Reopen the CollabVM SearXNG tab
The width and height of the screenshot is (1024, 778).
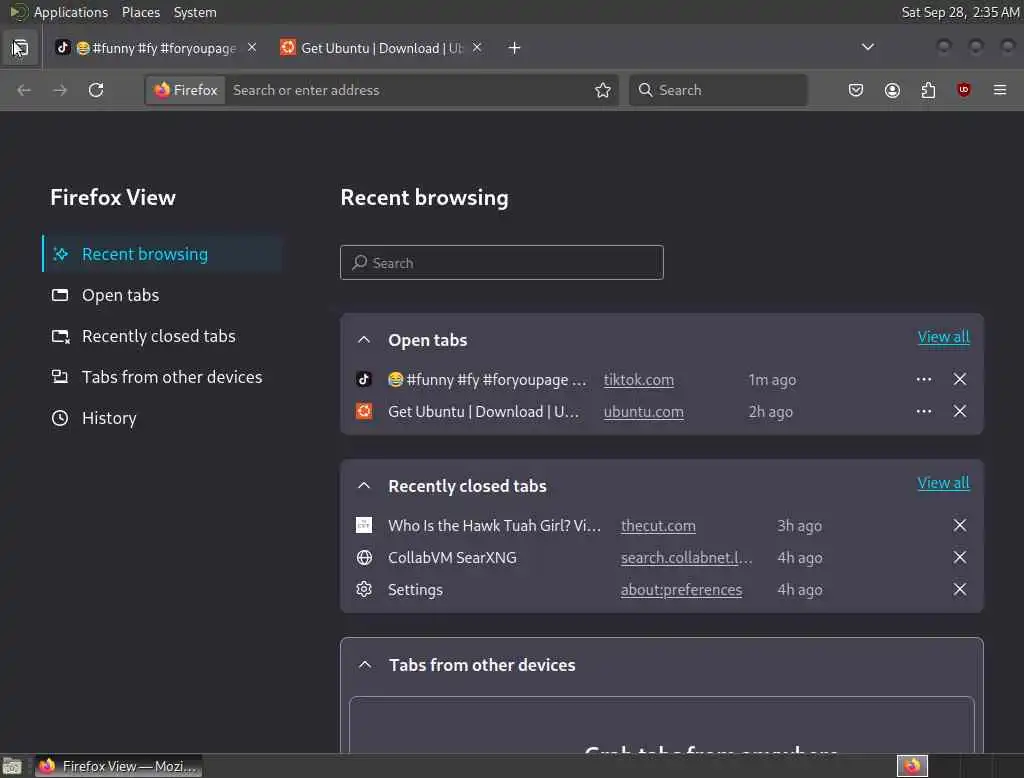coord(452,558)
